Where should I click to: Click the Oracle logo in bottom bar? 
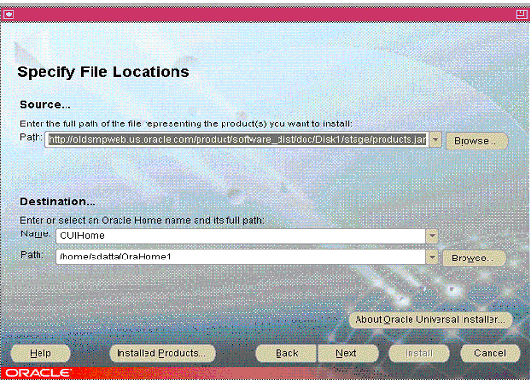[38, 373]
